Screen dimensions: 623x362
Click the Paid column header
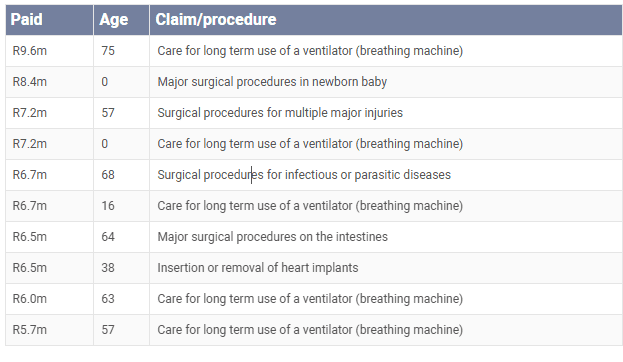coord(50,19)
